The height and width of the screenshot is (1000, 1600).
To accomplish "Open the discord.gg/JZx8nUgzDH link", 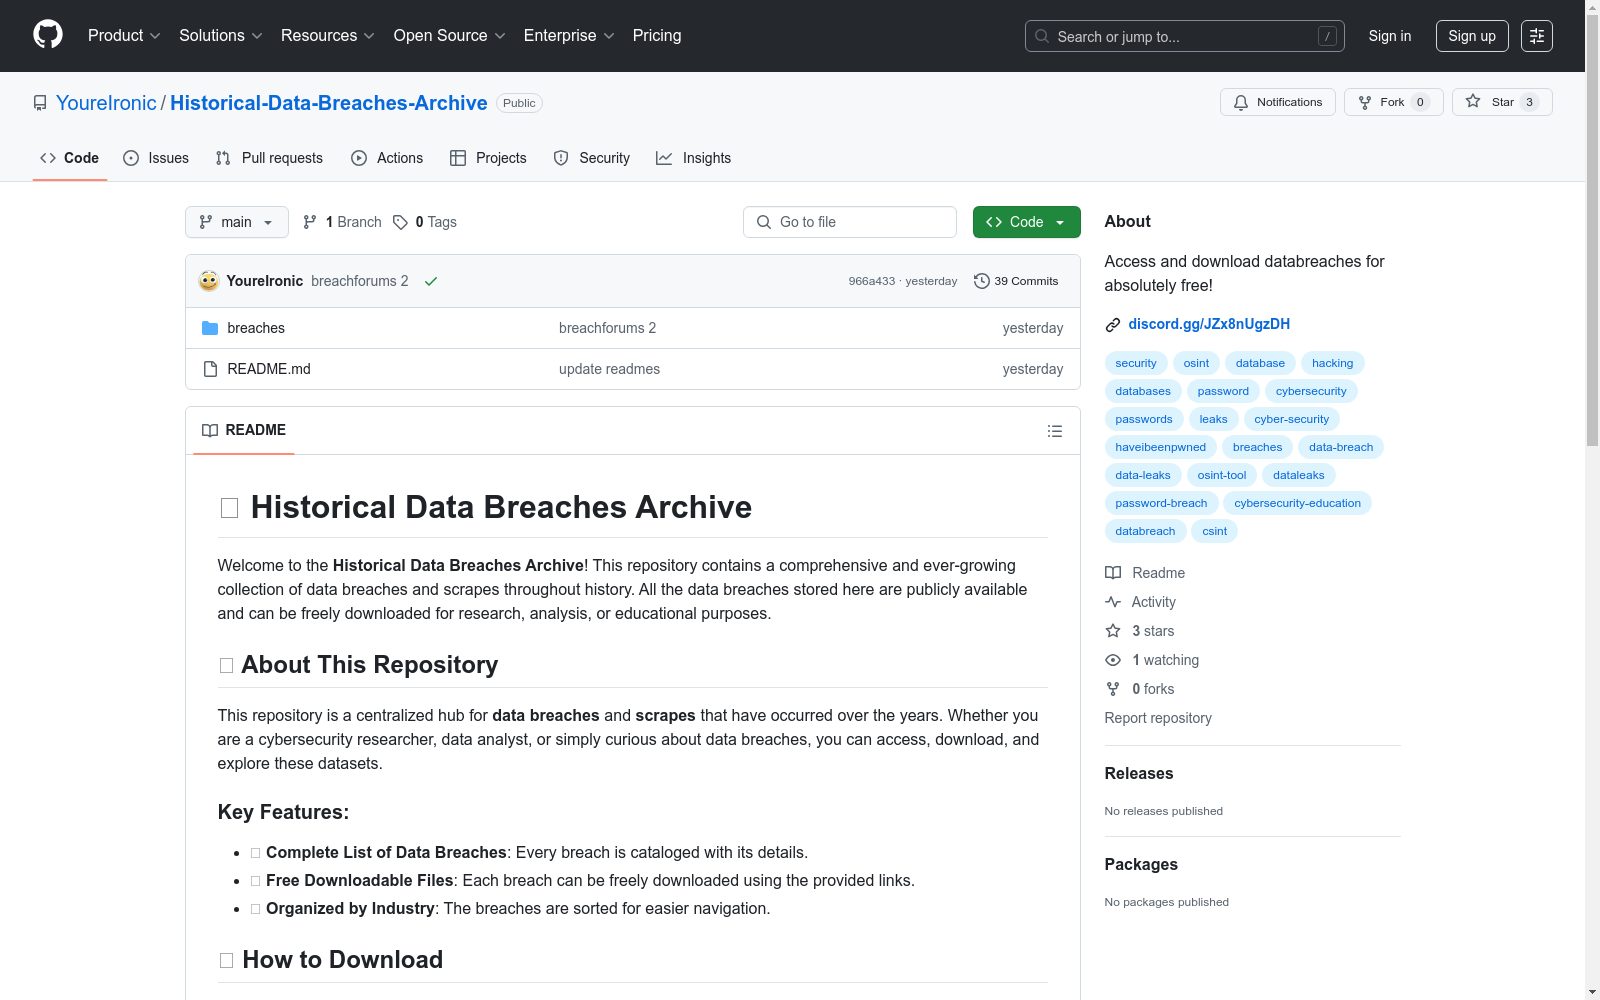I will coord(1209,324).
